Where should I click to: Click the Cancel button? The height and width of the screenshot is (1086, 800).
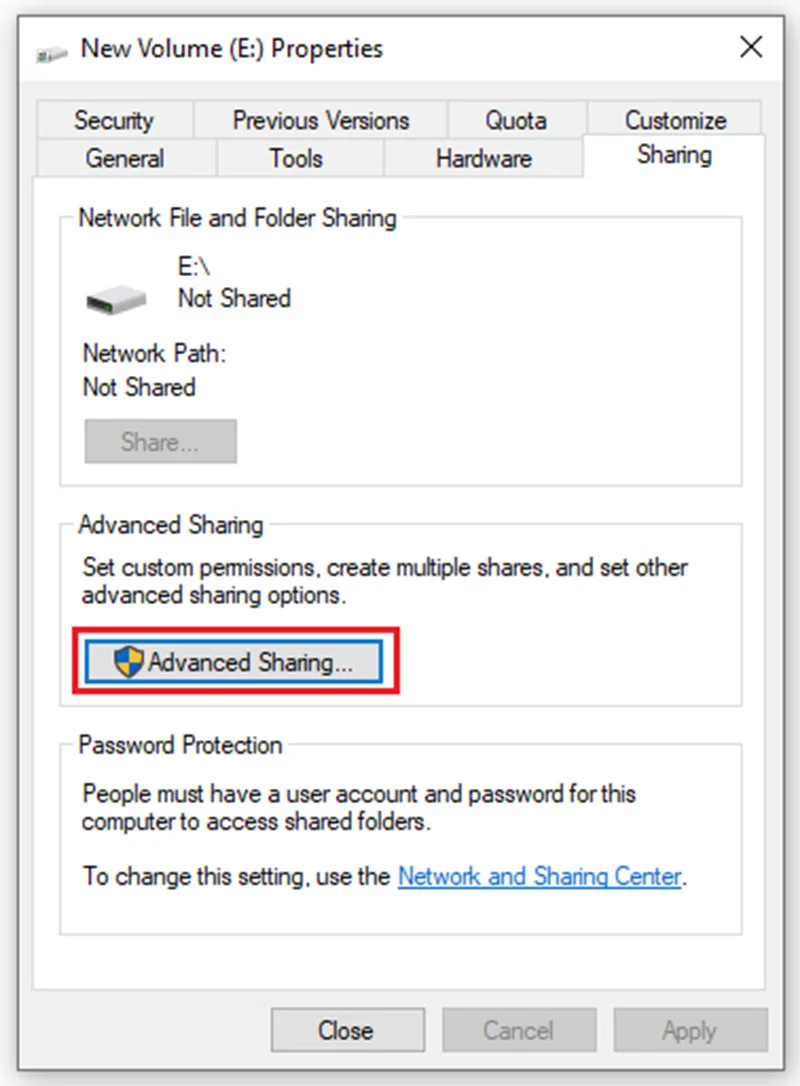(519, 1030)
